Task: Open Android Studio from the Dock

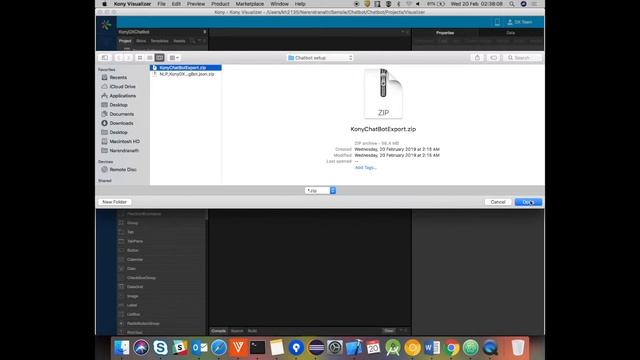Action: pyautogui.click(x=393, y=348)
